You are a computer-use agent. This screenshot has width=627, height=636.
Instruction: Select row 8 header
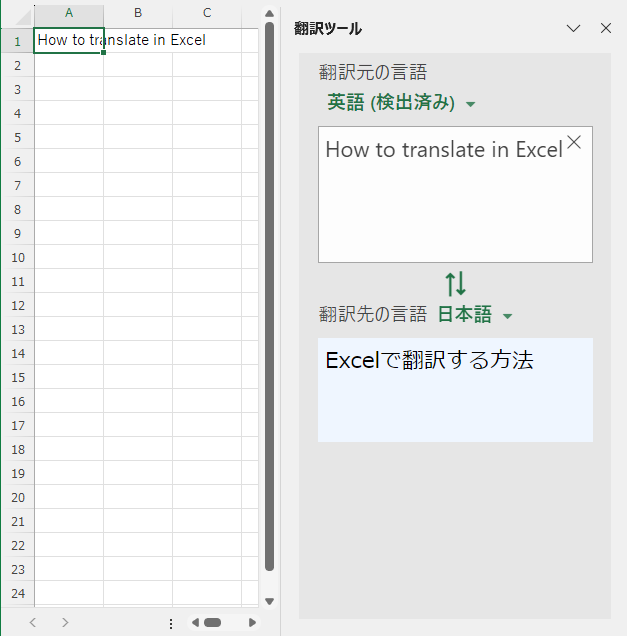[17, 209]
